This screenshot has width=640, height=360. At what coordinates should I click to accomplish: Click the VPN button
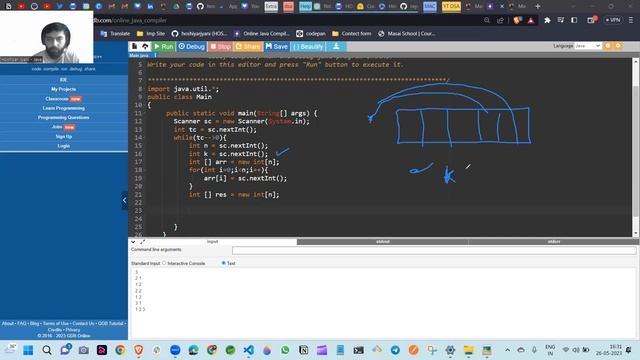613,20
